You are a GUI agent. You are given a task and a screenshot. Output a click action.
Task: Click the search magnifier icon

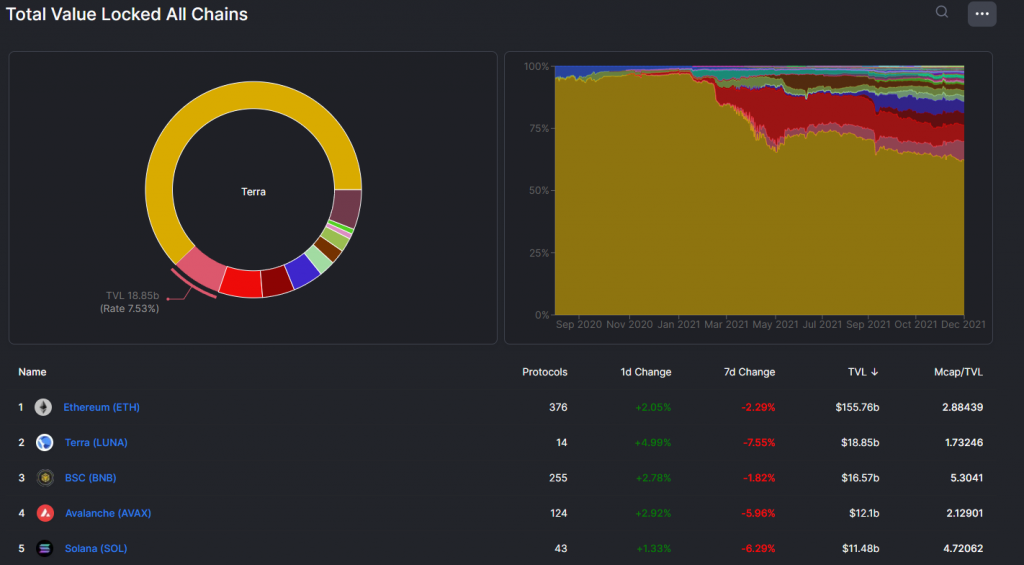(942, 13)
